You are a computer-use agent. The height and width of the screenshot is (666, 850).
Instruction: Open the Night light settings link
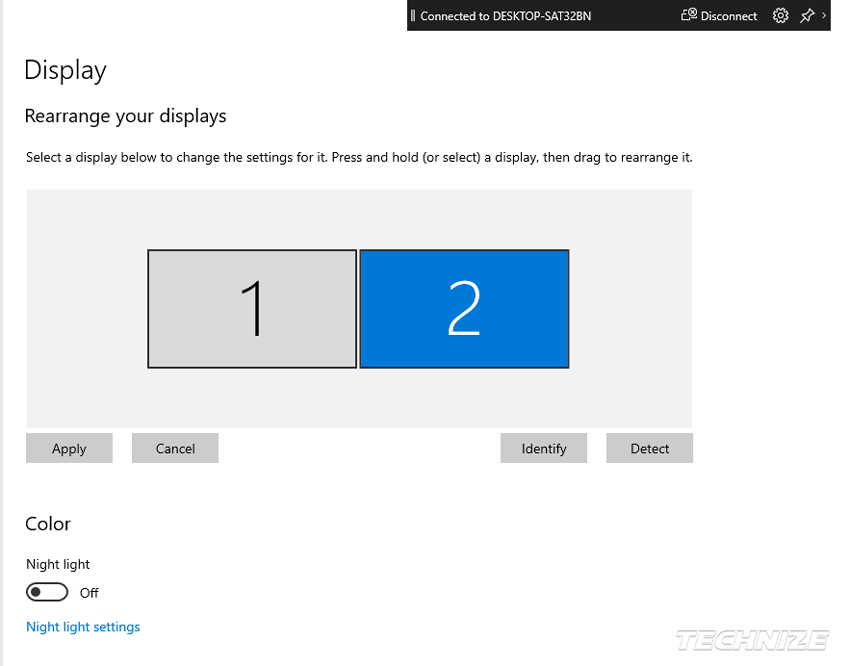(83, 627)
